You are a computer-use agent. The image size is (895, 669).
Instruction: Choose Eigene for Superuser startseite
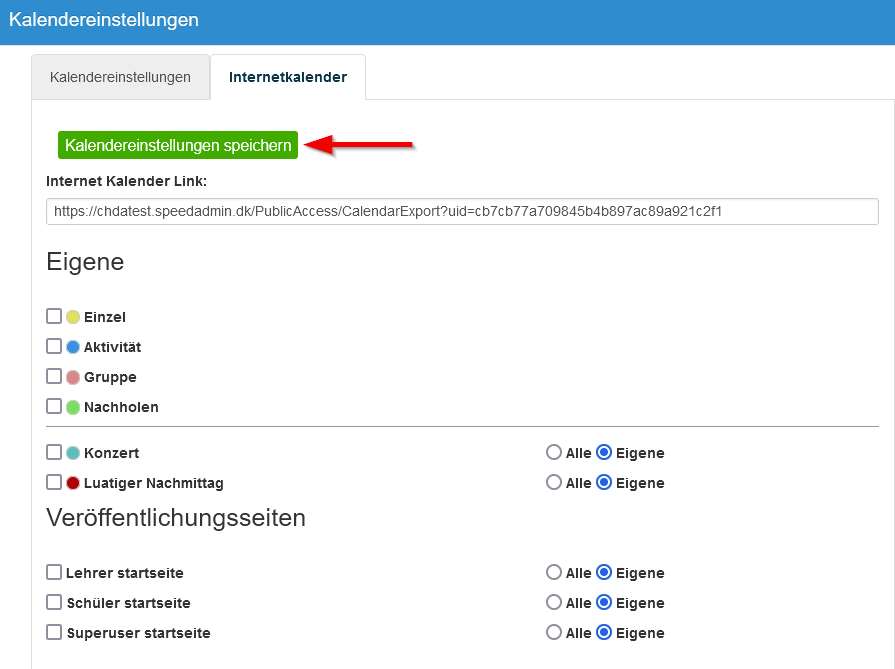coord(604,632)
